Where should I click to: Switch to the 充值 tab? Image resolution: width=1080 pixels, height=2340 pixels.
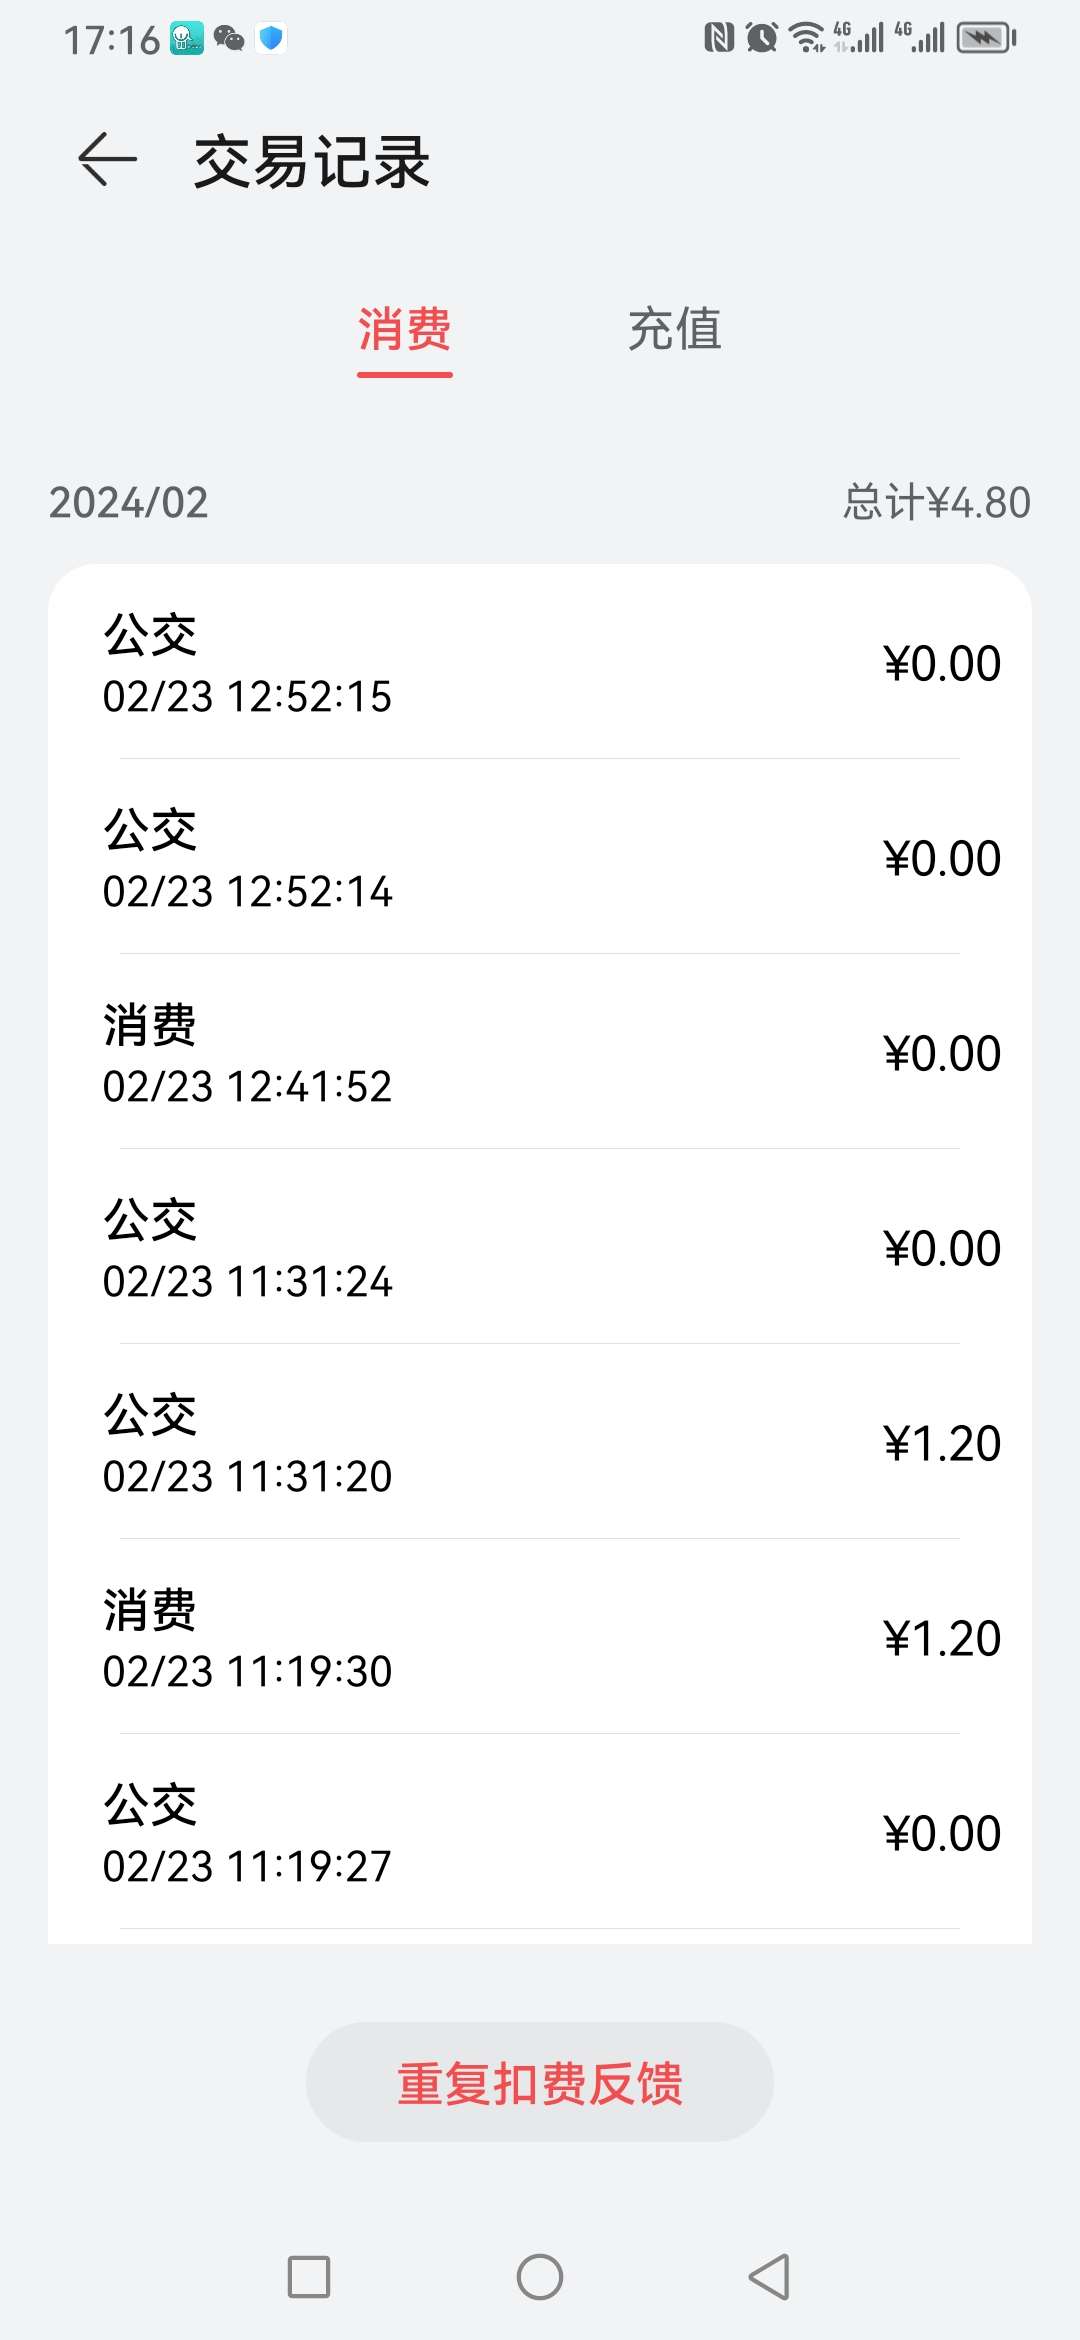point(675,330)
